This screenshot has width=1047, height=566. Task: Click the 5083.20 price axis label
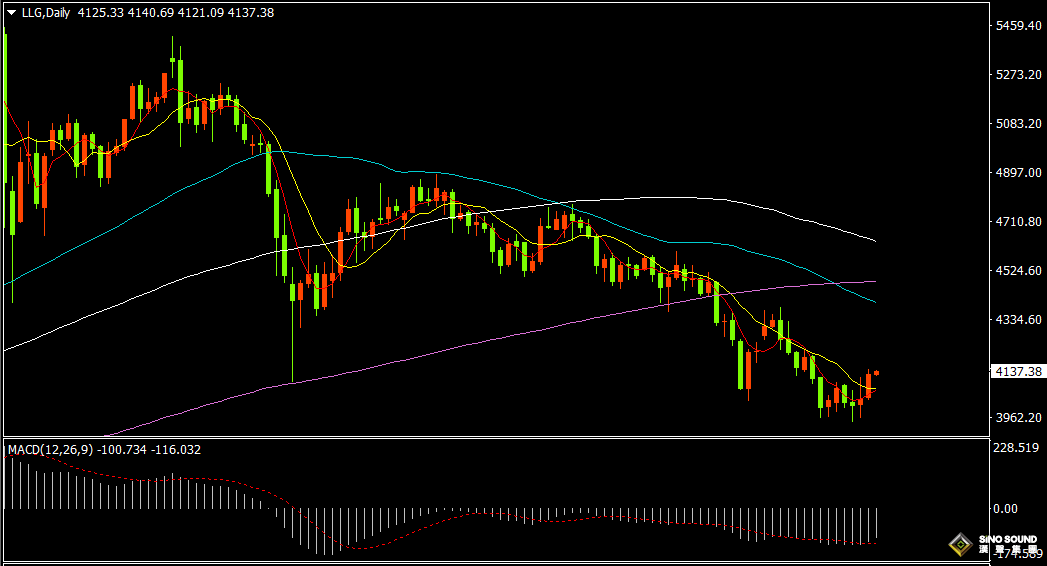(1018, 123)
